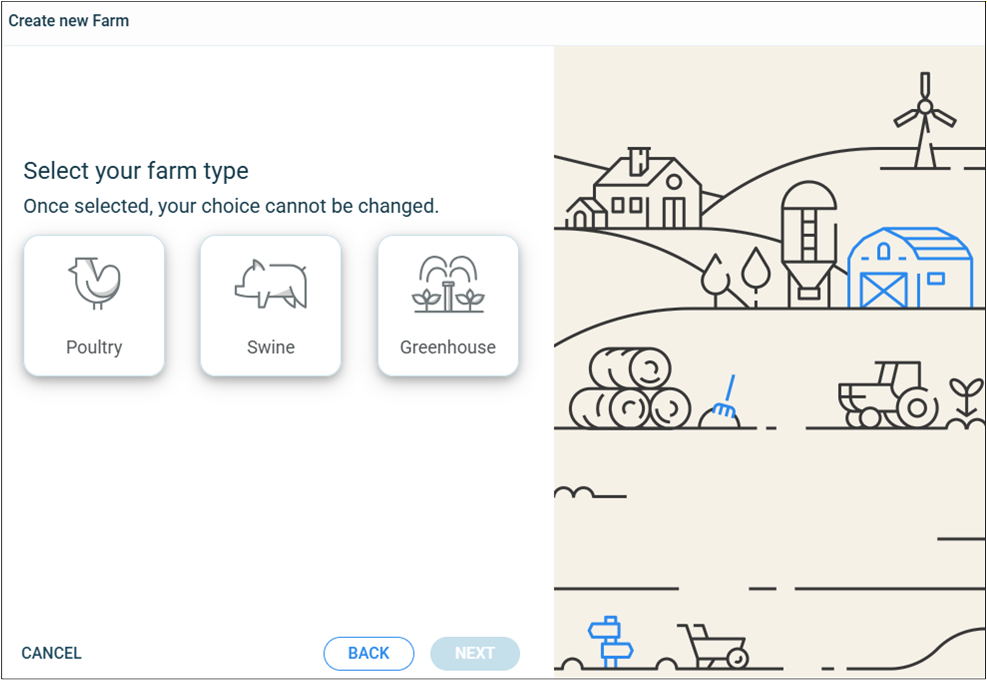Click the rooster icon on the Poultry card
This screenshot has height=680, width=987.
(94, 283)
